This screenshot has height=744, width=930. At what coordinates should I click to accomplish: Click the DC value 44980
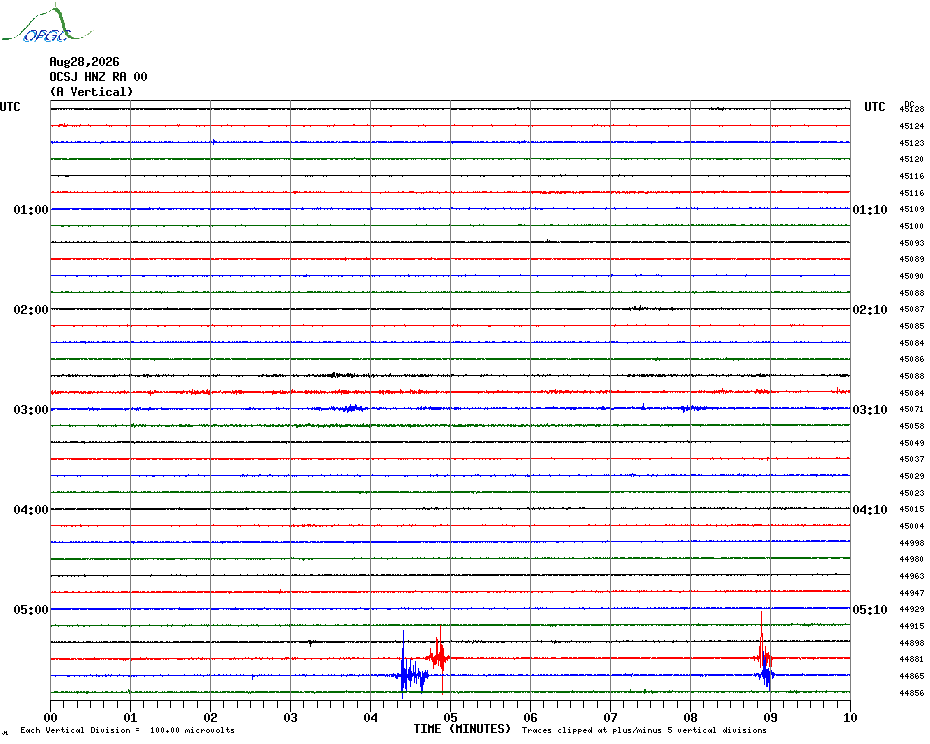tap(912, 559)
